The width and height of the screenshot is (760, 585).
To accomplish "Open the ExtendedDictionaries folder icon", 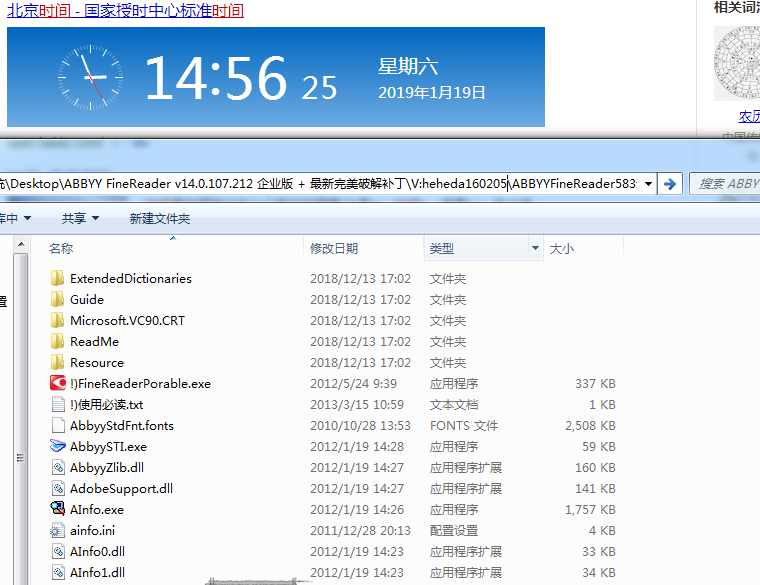I will (57, 278).
